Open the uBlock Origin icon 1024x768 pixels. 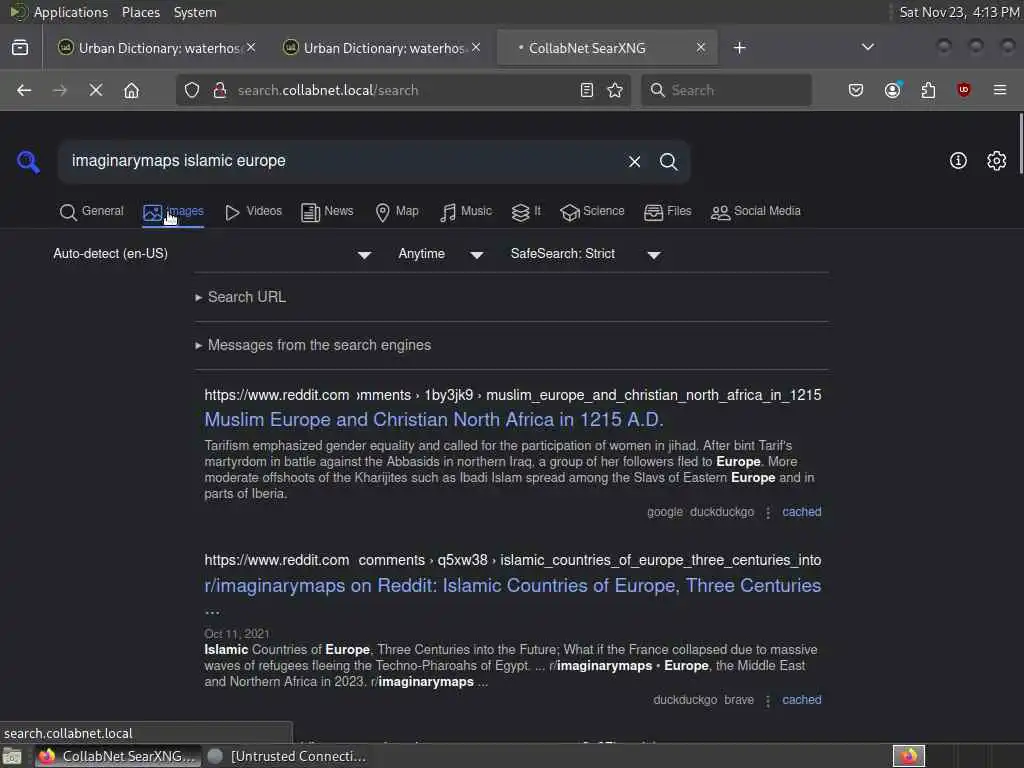[x=963, y=90]
